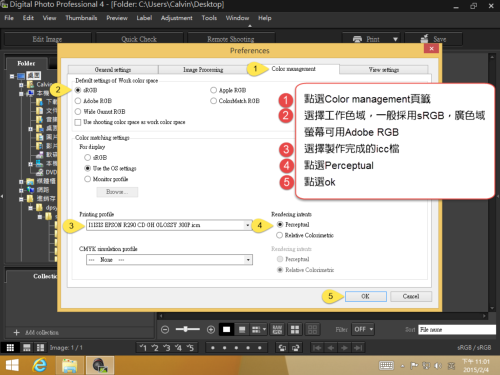Jump to the last image icon
The height and width of the screenshot is (375, 500).
click(358, 348)
